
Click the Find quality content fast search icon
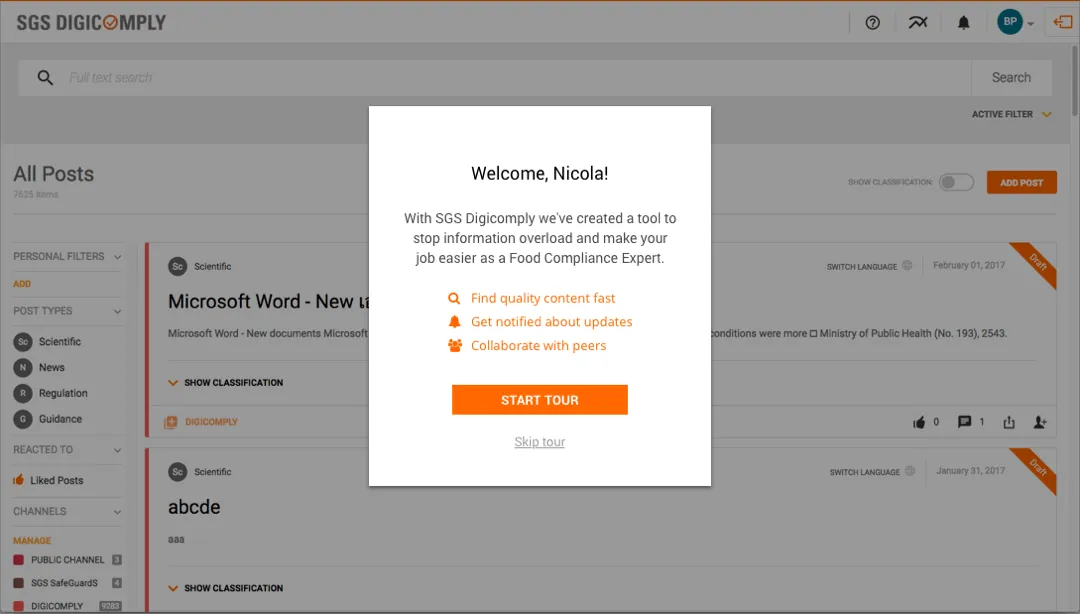454,298
